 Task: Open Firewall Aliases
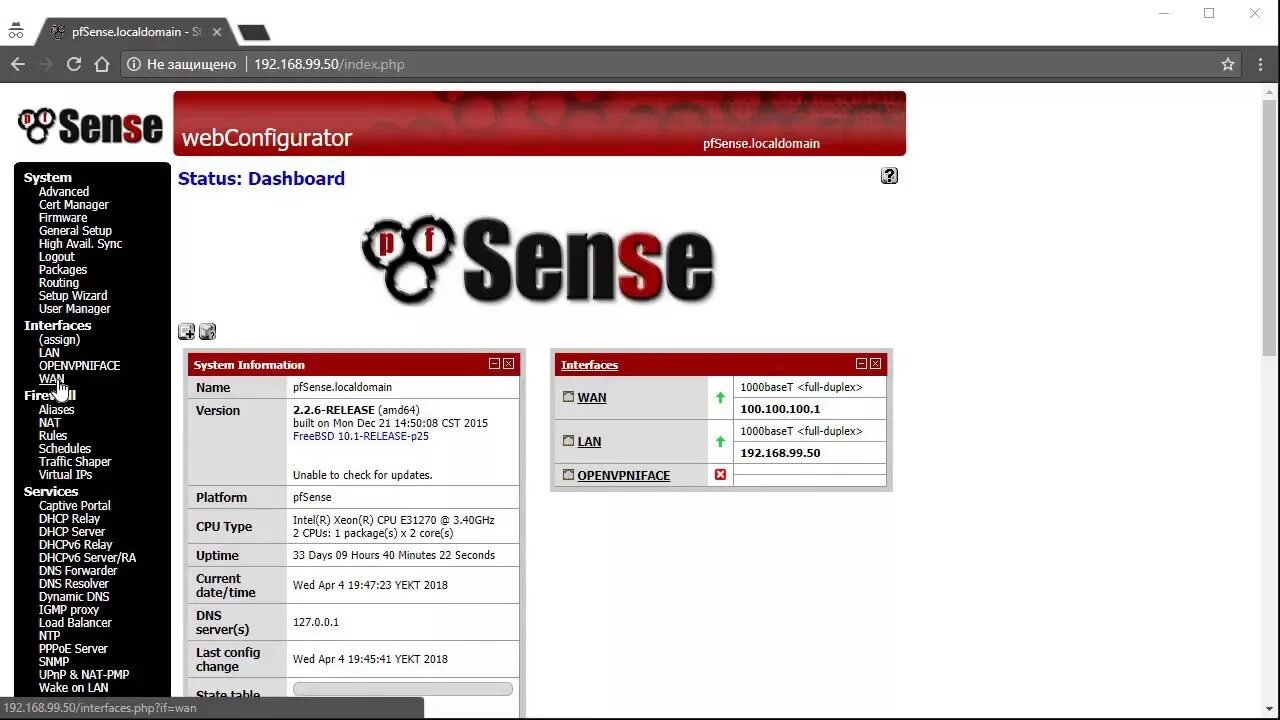pos(56,410)
